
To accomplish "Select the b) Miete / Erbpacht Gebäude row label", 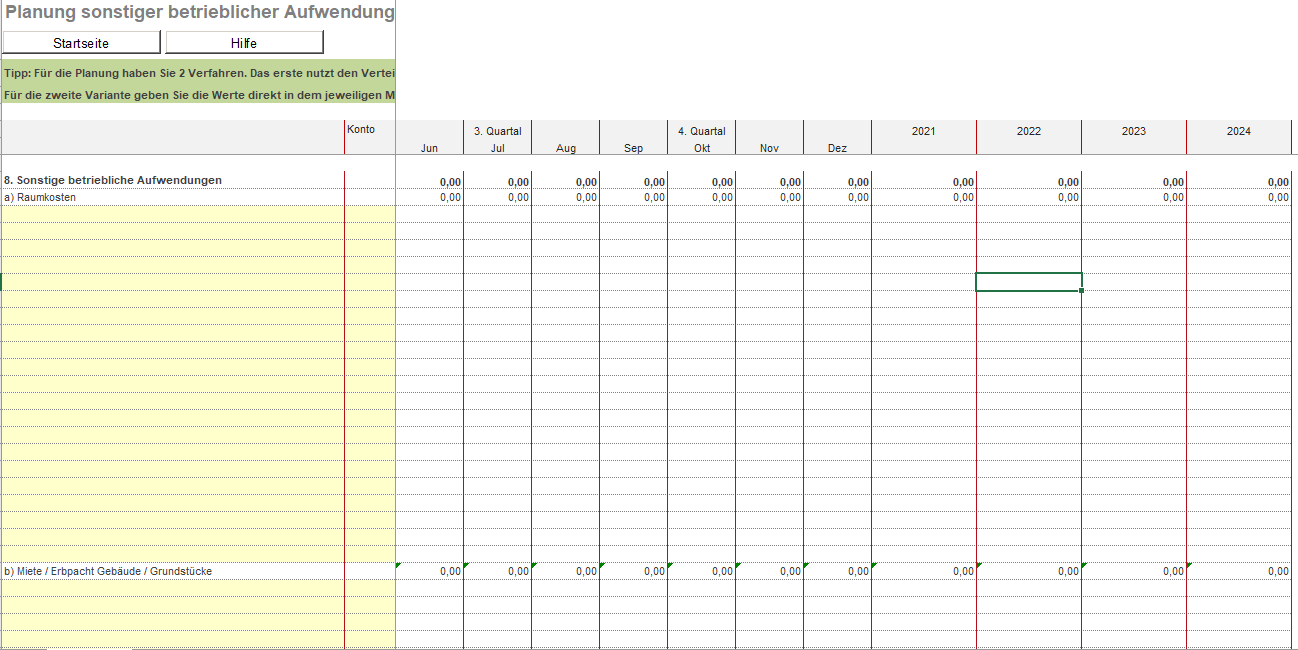I will (108, 571).
